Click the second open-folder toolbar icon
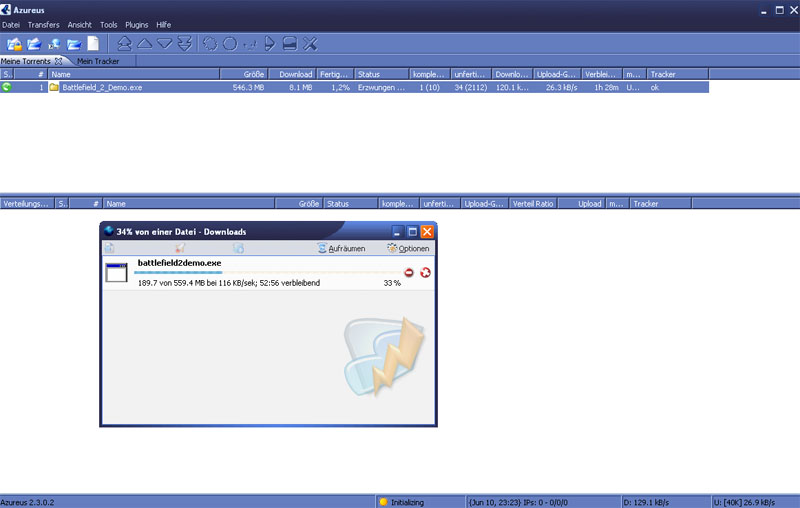The width and height of the screenshot is (800, 508). pyautogui.click(x=34, y=44)
